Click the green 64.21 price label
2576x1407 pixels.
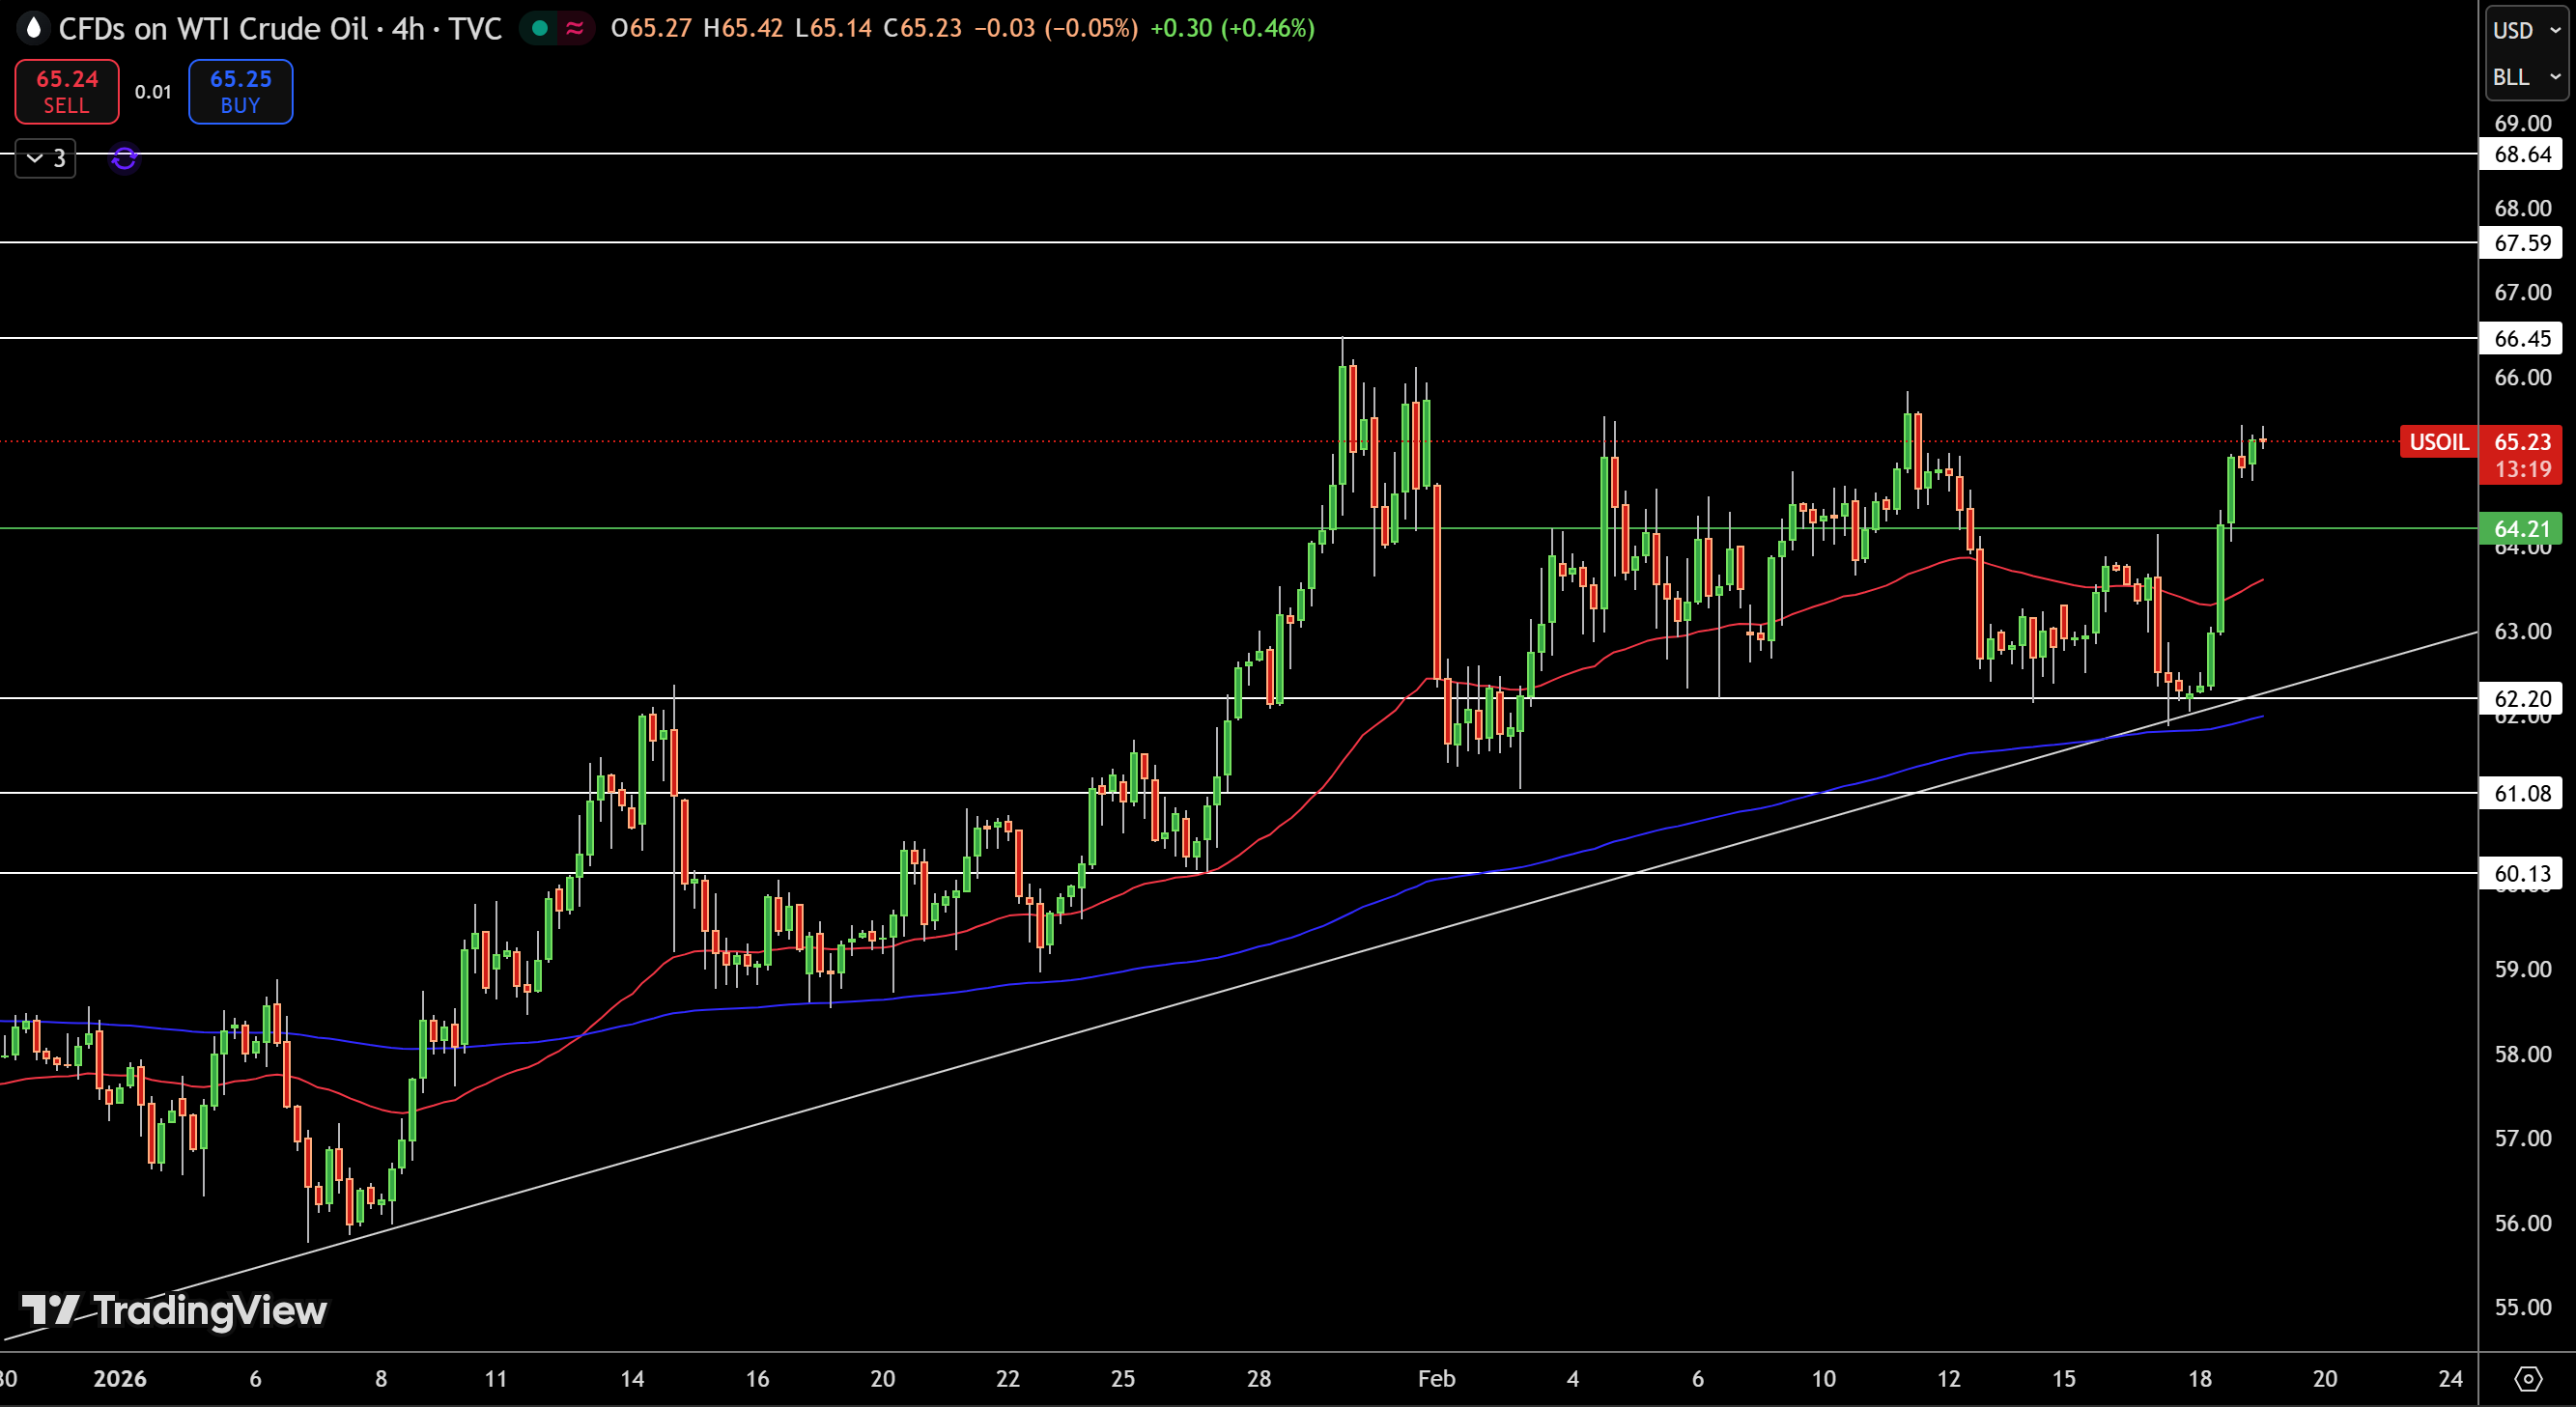pos(2521,528)
